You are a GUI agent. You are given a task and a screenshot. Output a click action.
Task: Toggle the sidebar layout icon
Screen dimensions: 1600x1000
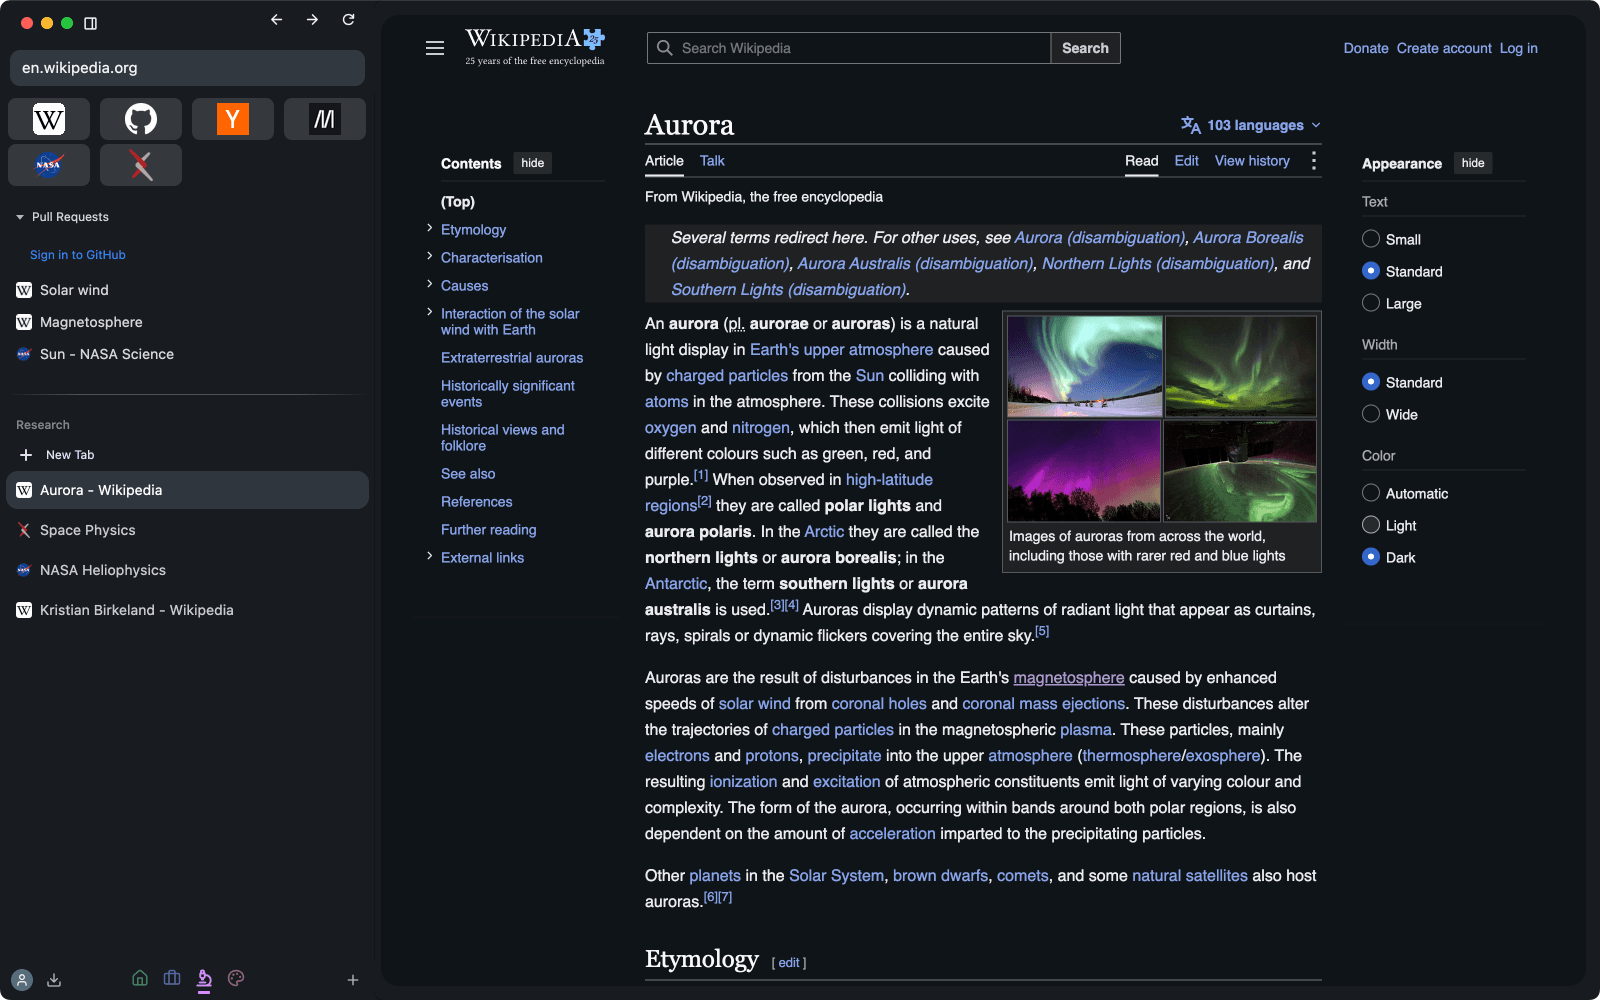pos(91,23)
